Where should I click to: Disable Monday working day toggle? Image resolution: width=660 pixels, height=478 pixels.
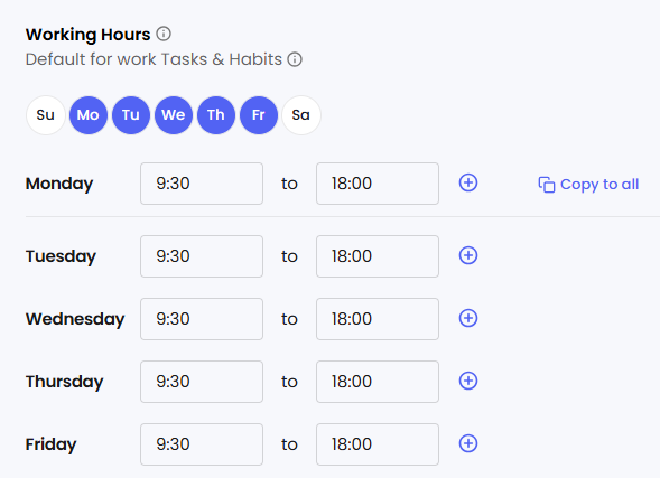click(88, 115)
